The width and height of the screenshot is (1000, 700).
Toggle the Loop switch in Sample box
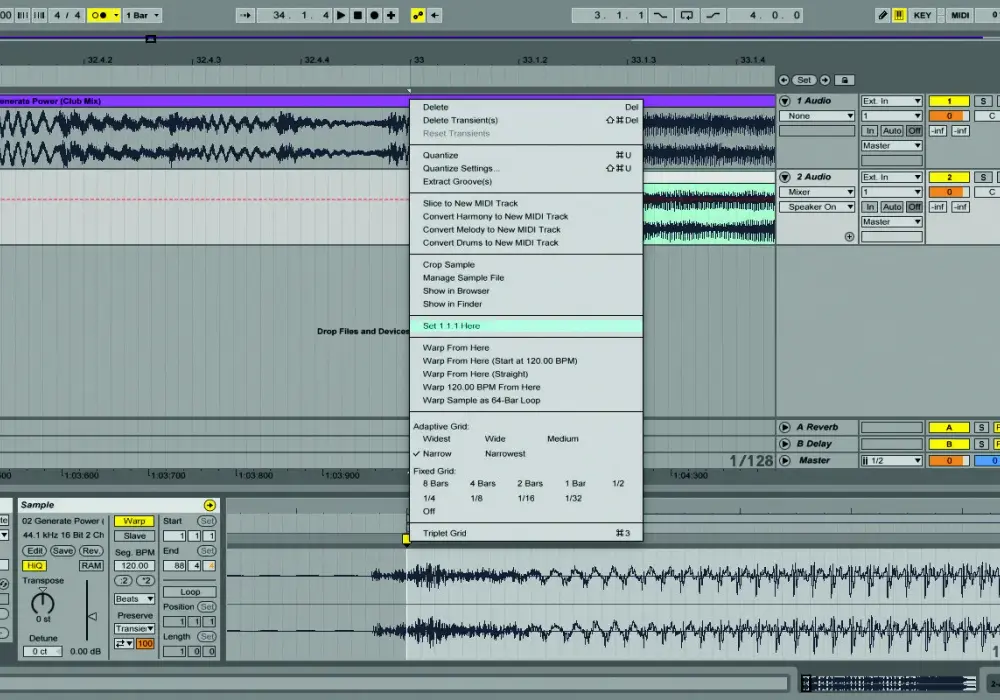point(189,592)
